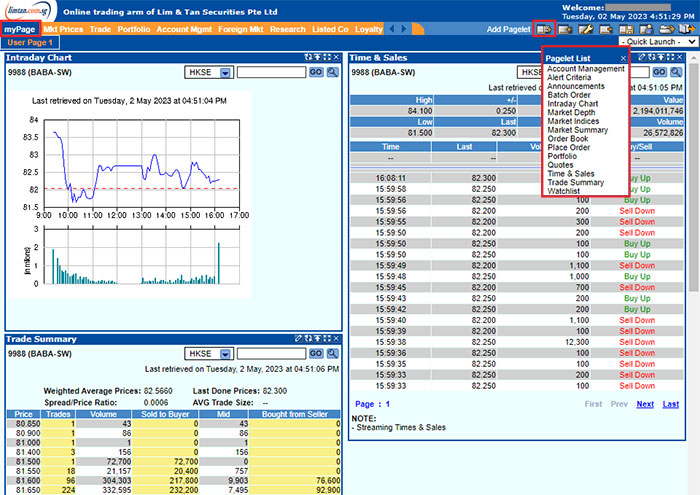Select Place Order in Pagelet List
Image resolution: width=700 pixels, height=495 pixels.
569,147
